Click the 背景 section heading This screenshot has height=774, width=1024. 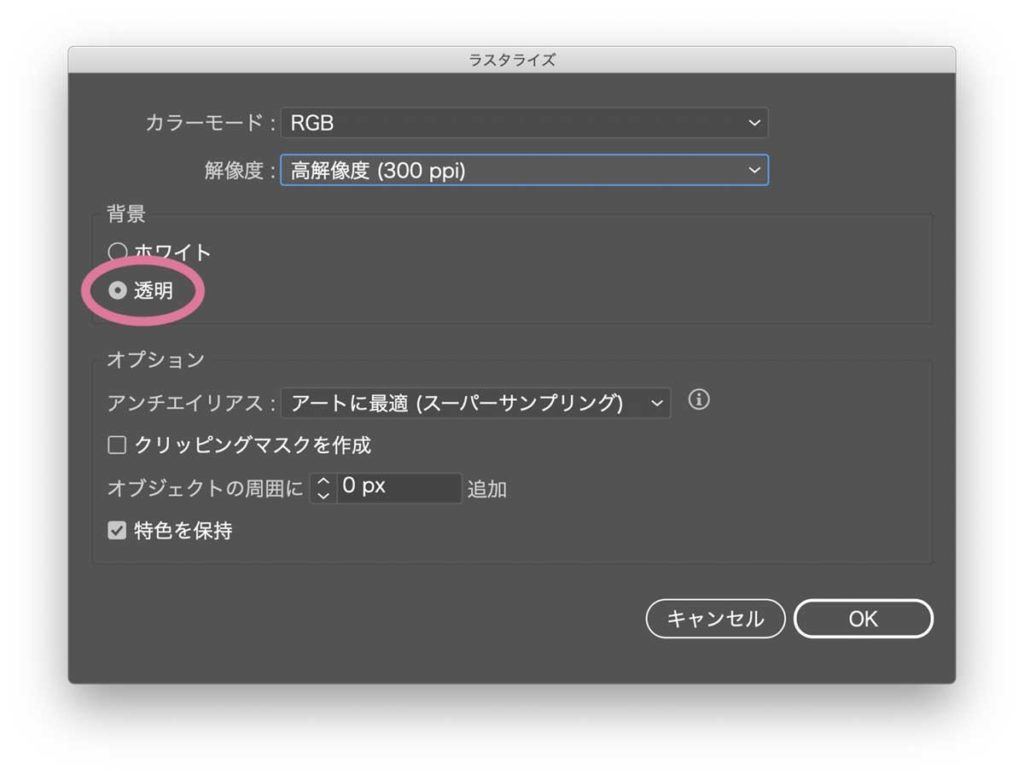click(126, 214)
